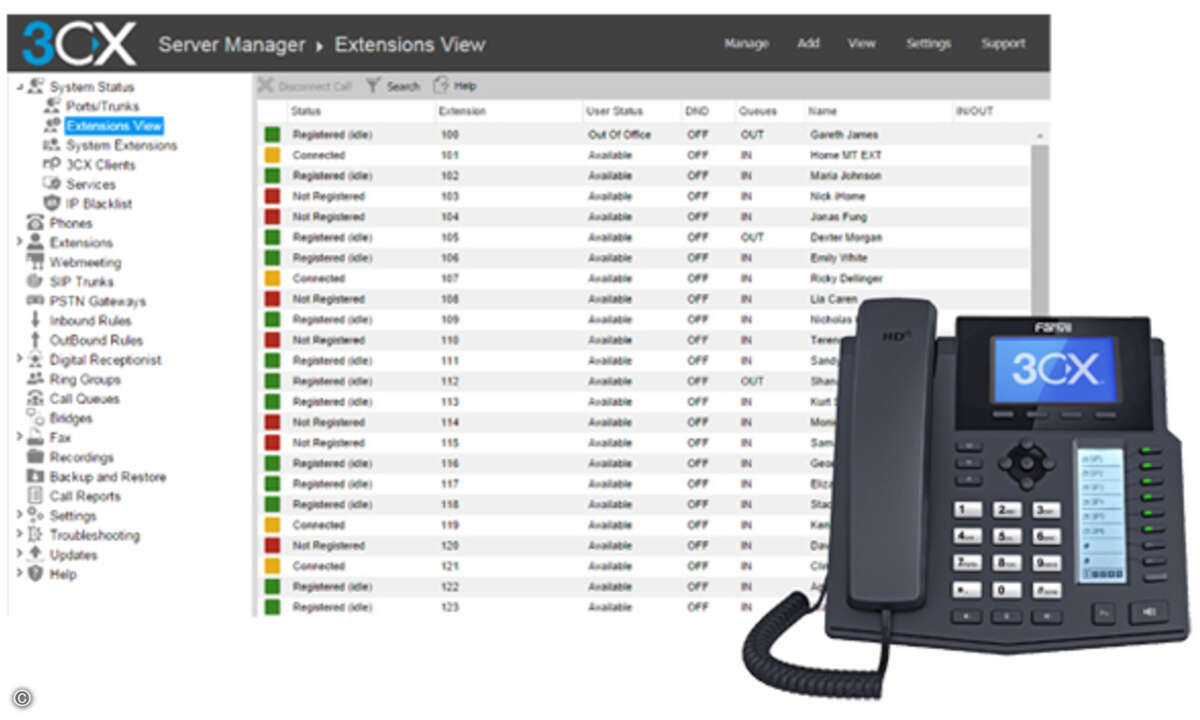Click the Phones icon
Image resolution: width=1200 pixels, height=720 pixels.
pyautogui.click(x=36, y=223)
